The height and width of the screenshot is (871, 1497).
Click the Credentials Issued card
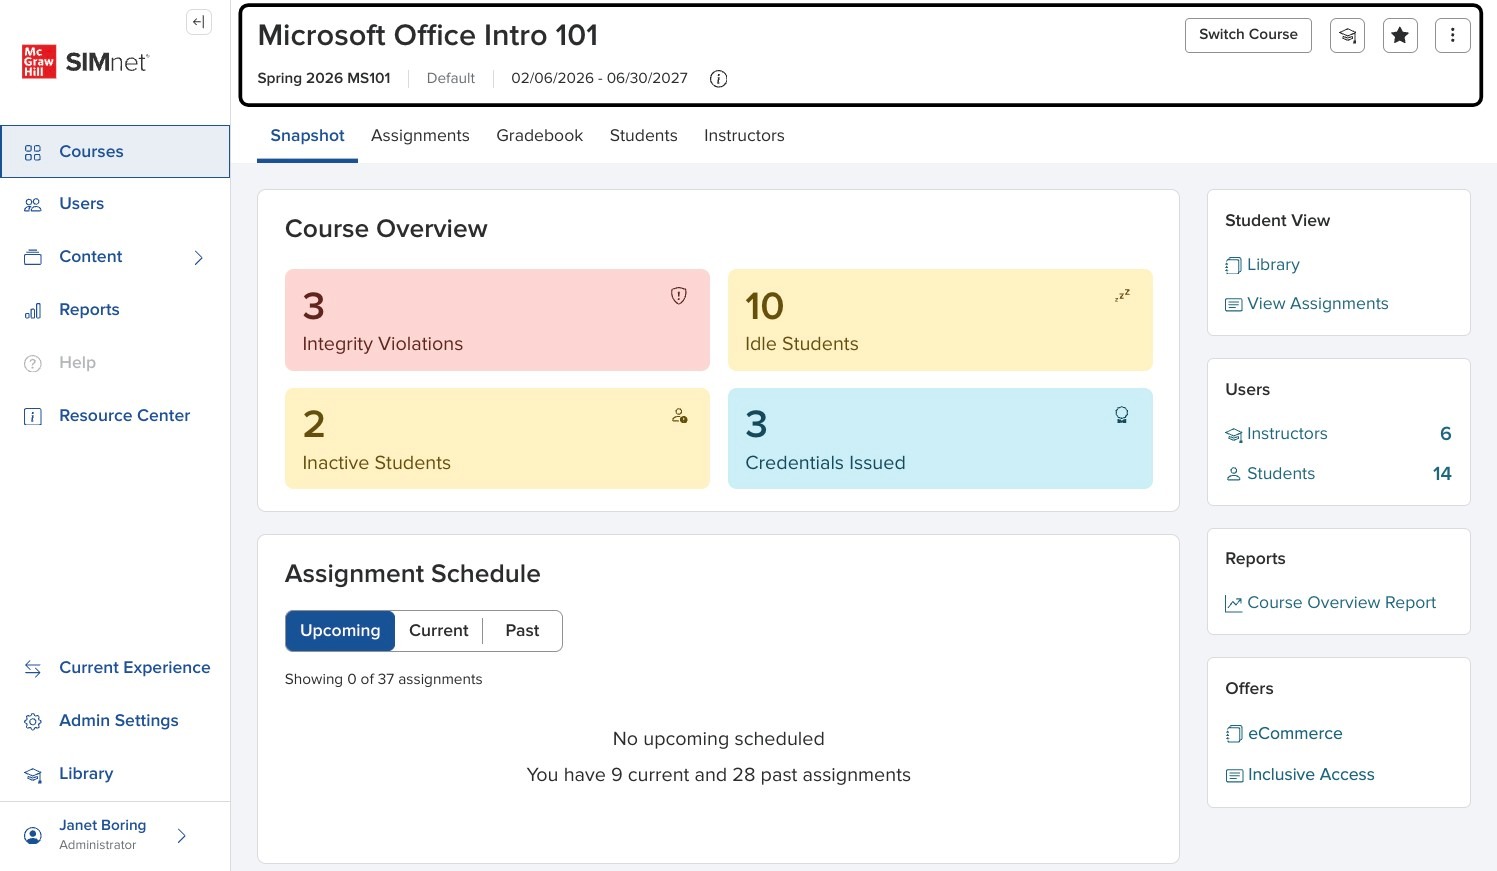coord(940,439)
